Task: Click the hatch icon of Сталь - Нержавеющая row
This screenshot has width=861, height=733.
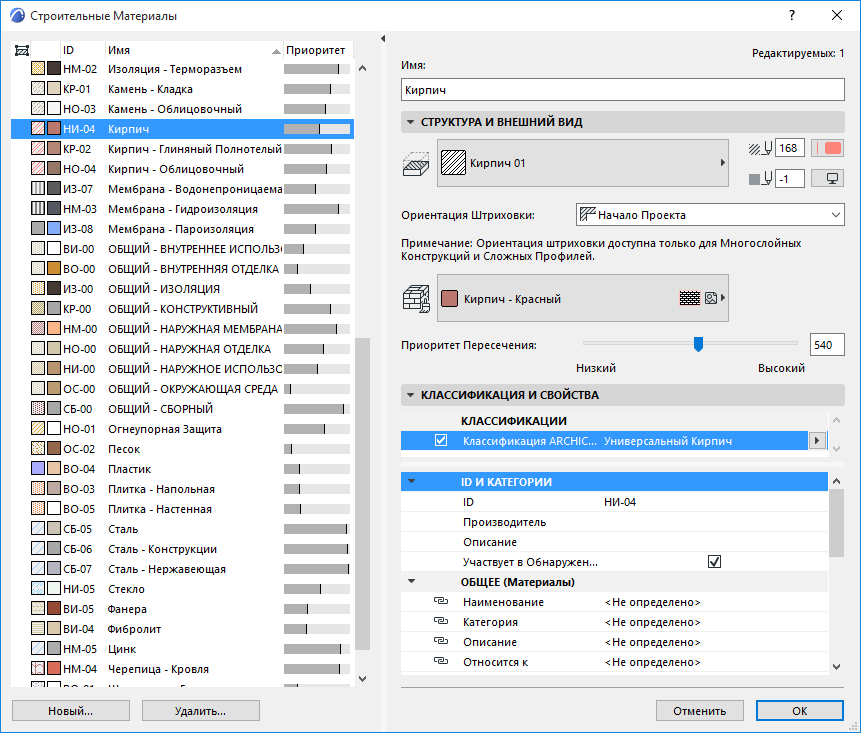Action: point(38,568)
